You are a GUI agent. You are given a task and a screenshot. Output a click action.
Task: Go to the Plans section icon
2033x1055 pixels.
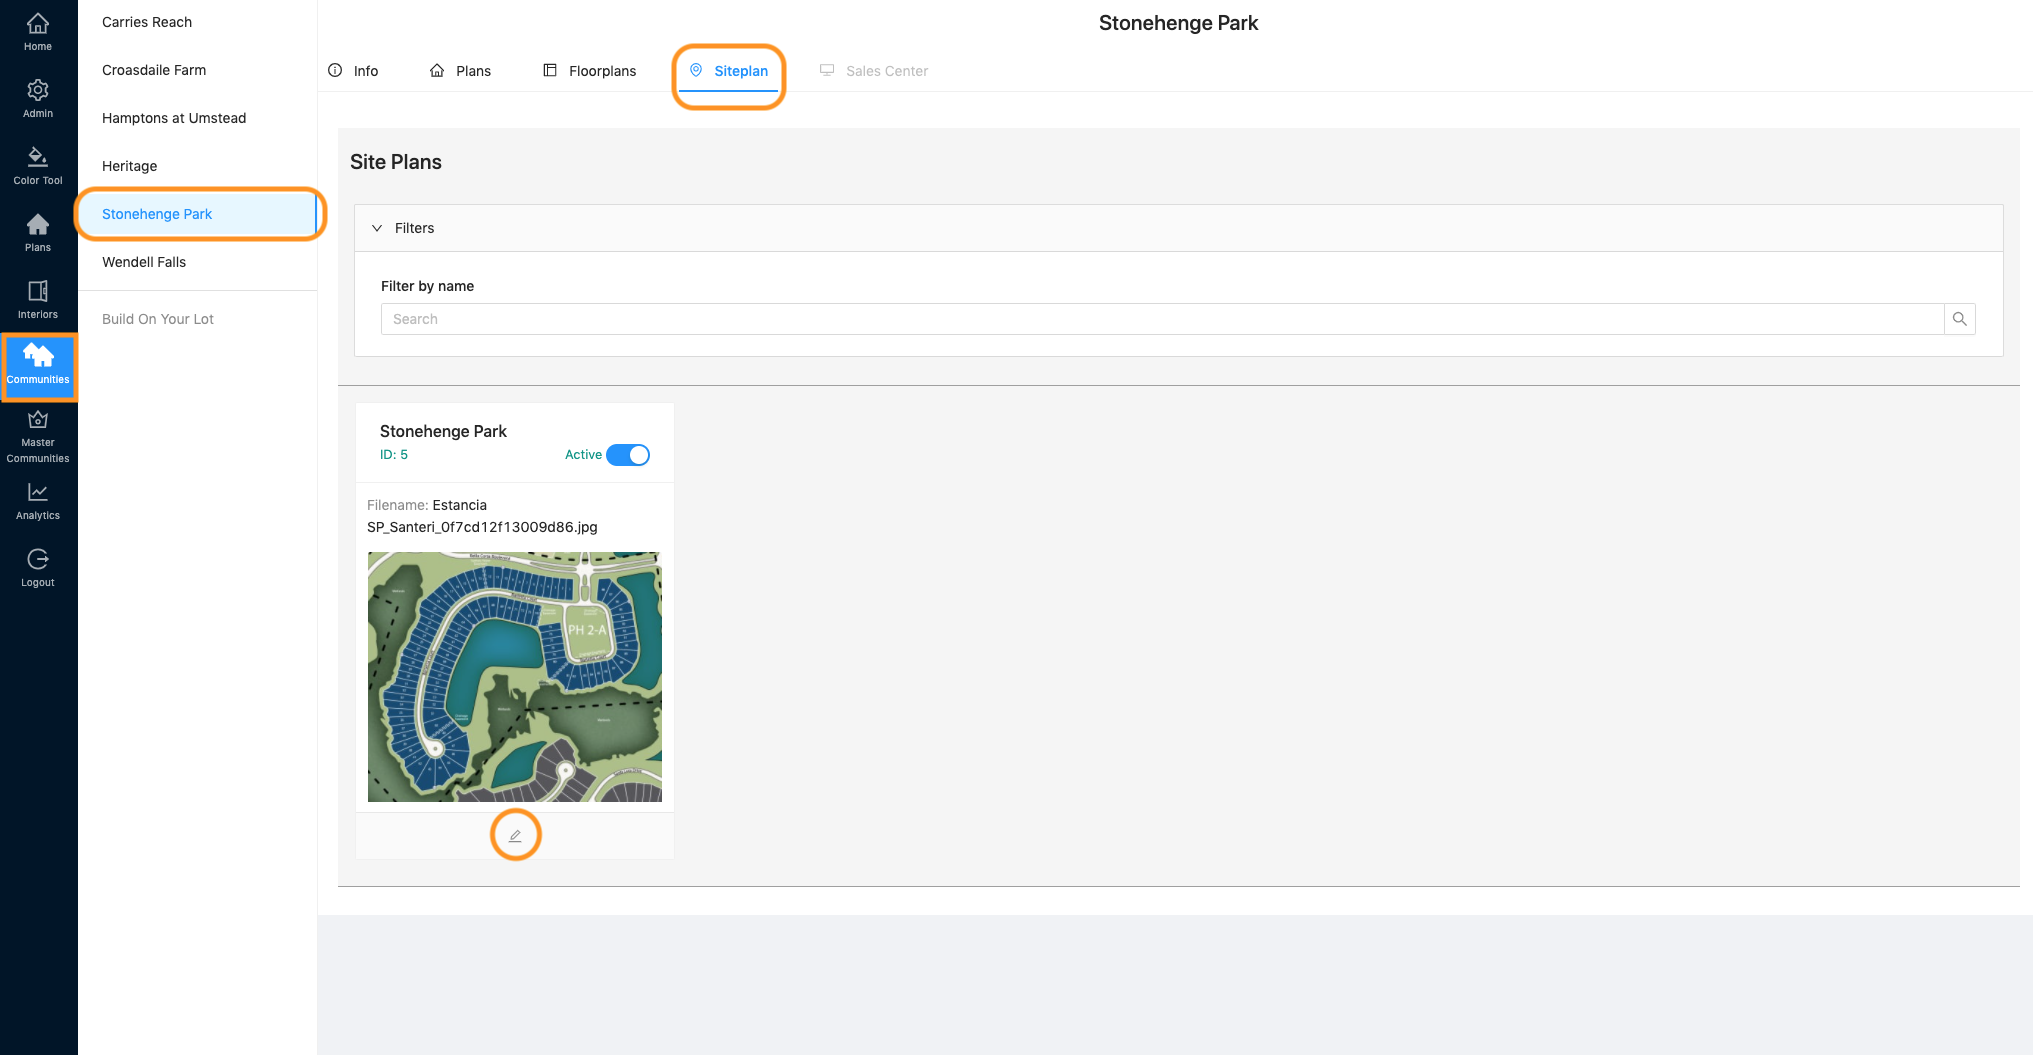[x=37, y=229]
